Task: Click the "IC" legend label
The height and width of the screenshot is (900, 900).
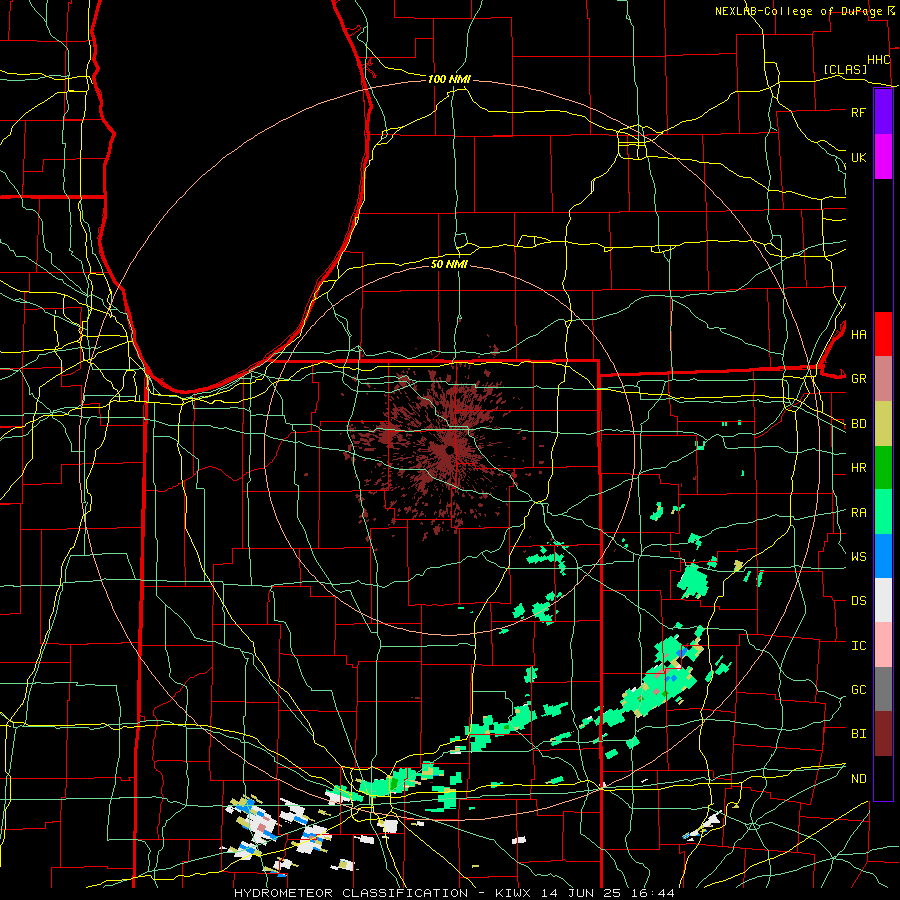Action: [858, 646]
